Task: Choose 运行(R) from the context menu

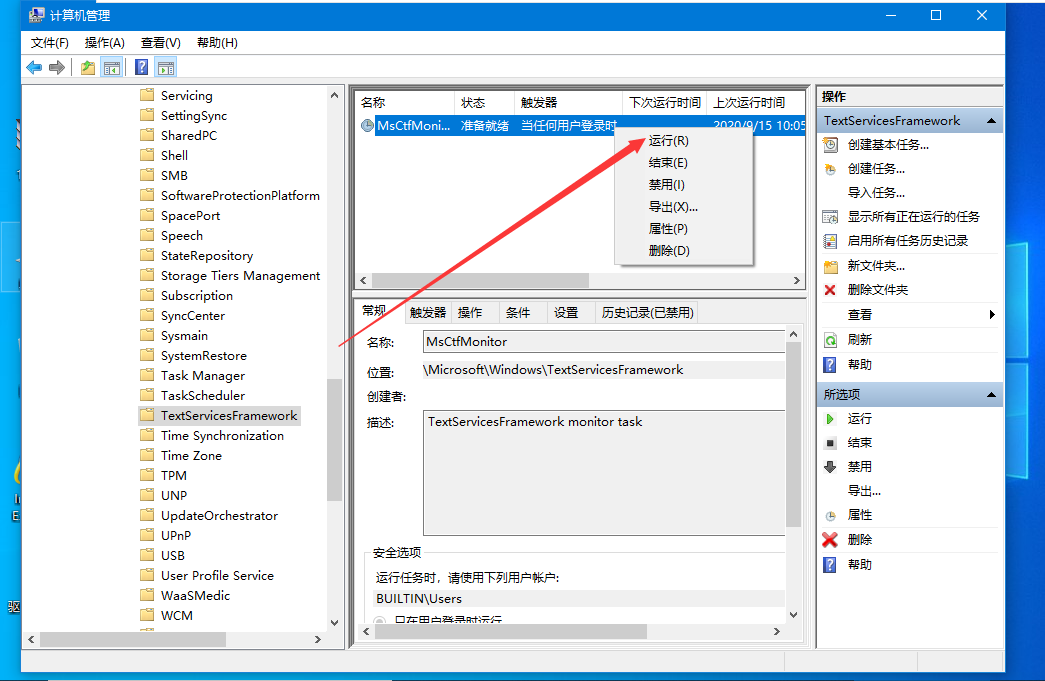Action: click(668, 141)
